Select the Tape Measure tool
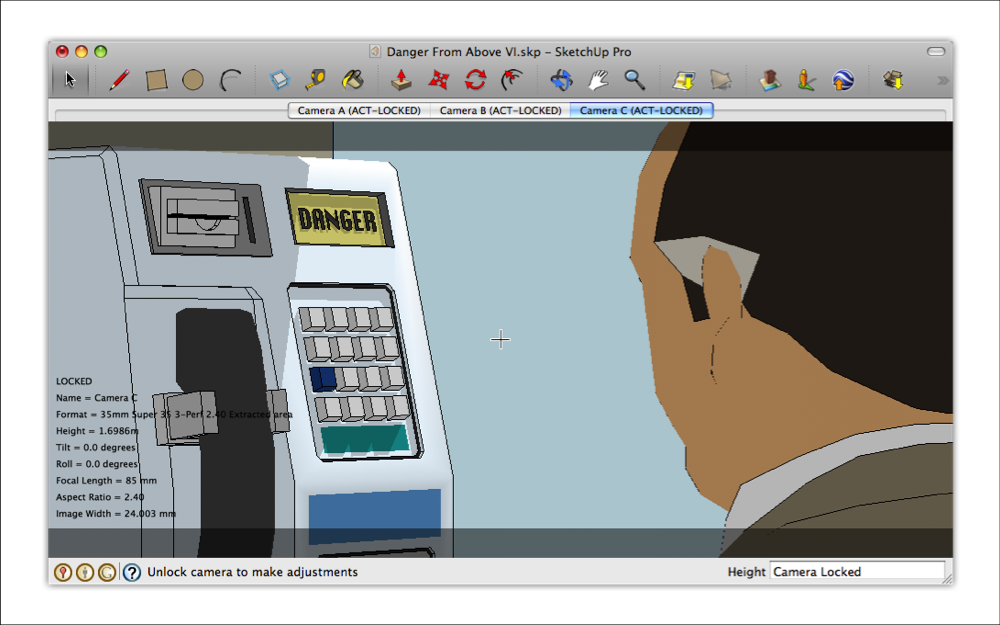This screenshot has height=625, width=1000. click(316, 80)
